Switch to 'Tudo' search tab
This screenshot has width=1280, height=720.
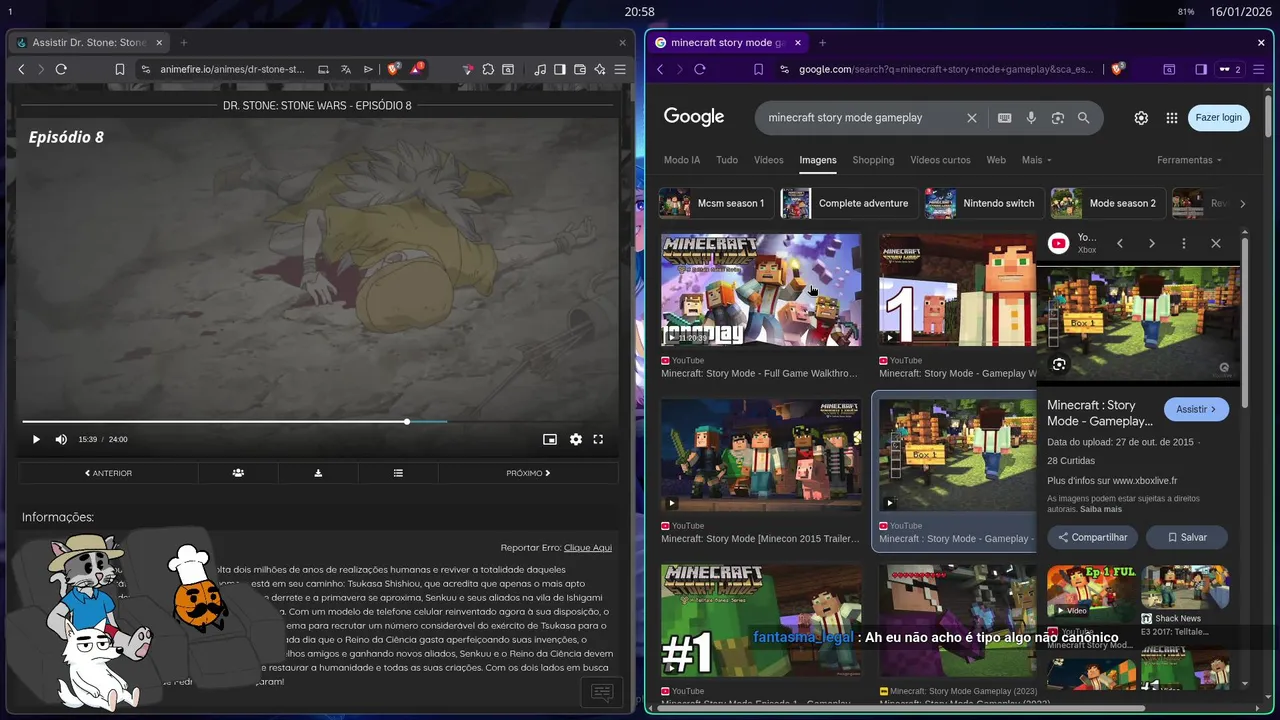click(727, 160)
